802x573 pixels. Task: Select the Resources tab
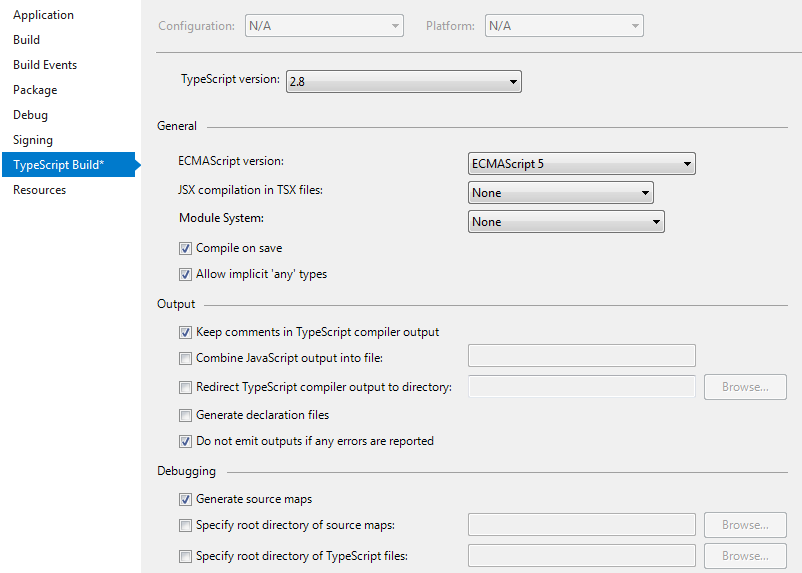coord(39,190)
